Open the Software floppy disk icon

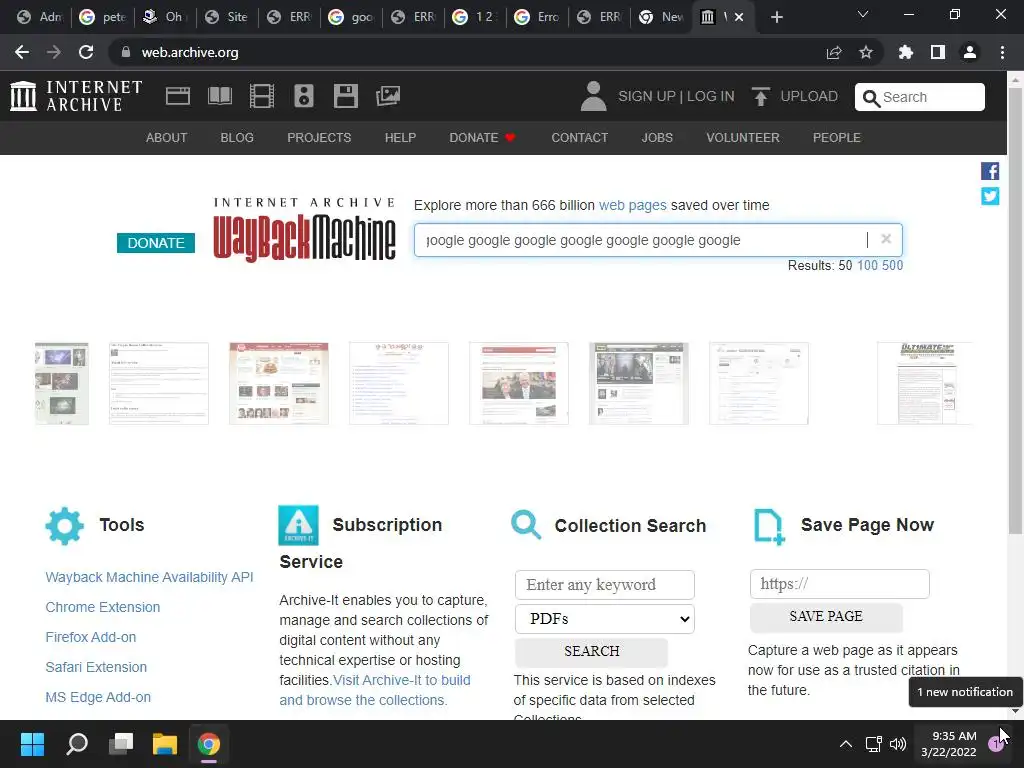(x=345, y=96)
